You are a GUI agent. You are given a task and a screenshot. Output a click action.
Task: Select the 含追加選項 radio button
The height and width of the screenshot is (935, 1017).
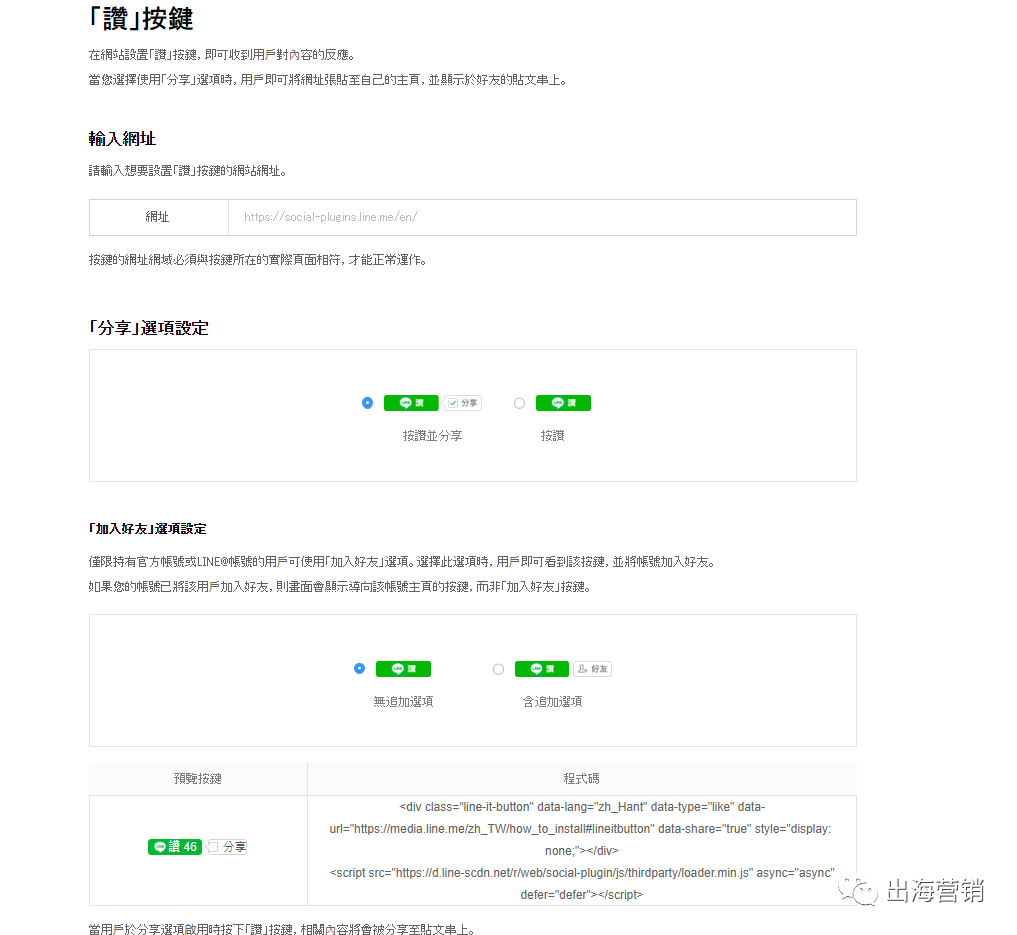pos(498,668)
